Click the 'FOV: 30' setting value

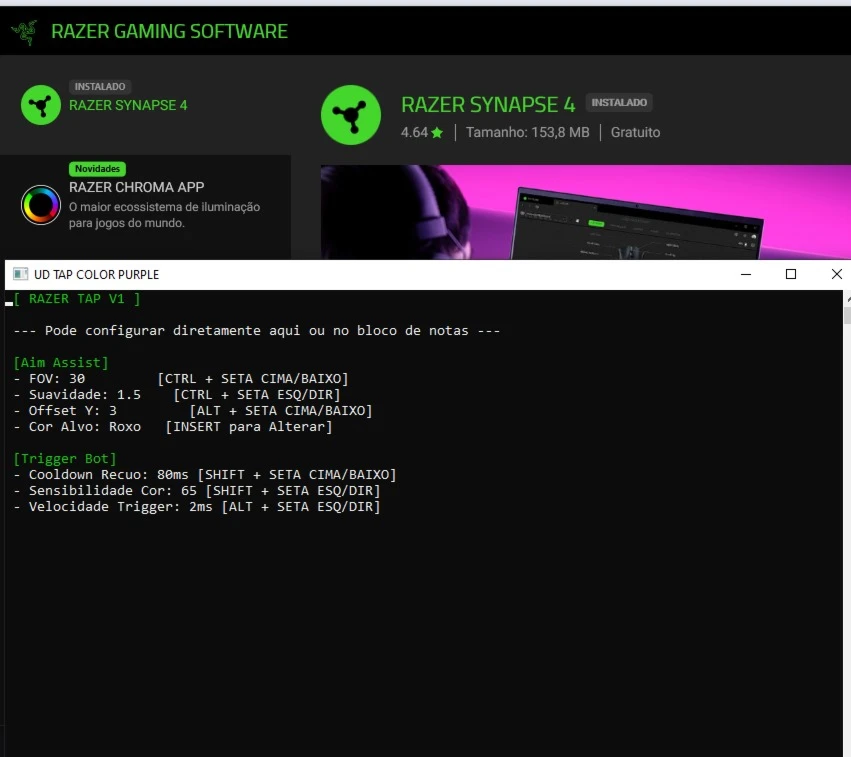click(57, 379)
